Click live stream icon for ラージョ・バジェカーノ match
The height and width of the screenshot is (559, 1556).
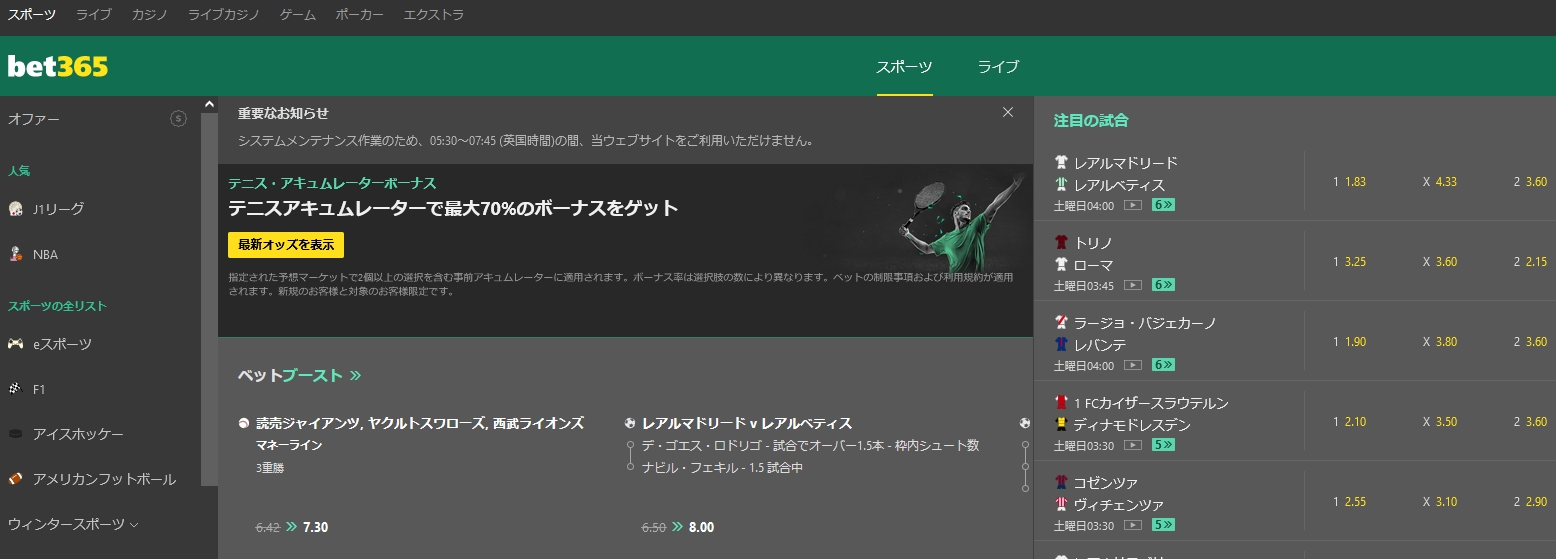click(x=1133, y=365)
